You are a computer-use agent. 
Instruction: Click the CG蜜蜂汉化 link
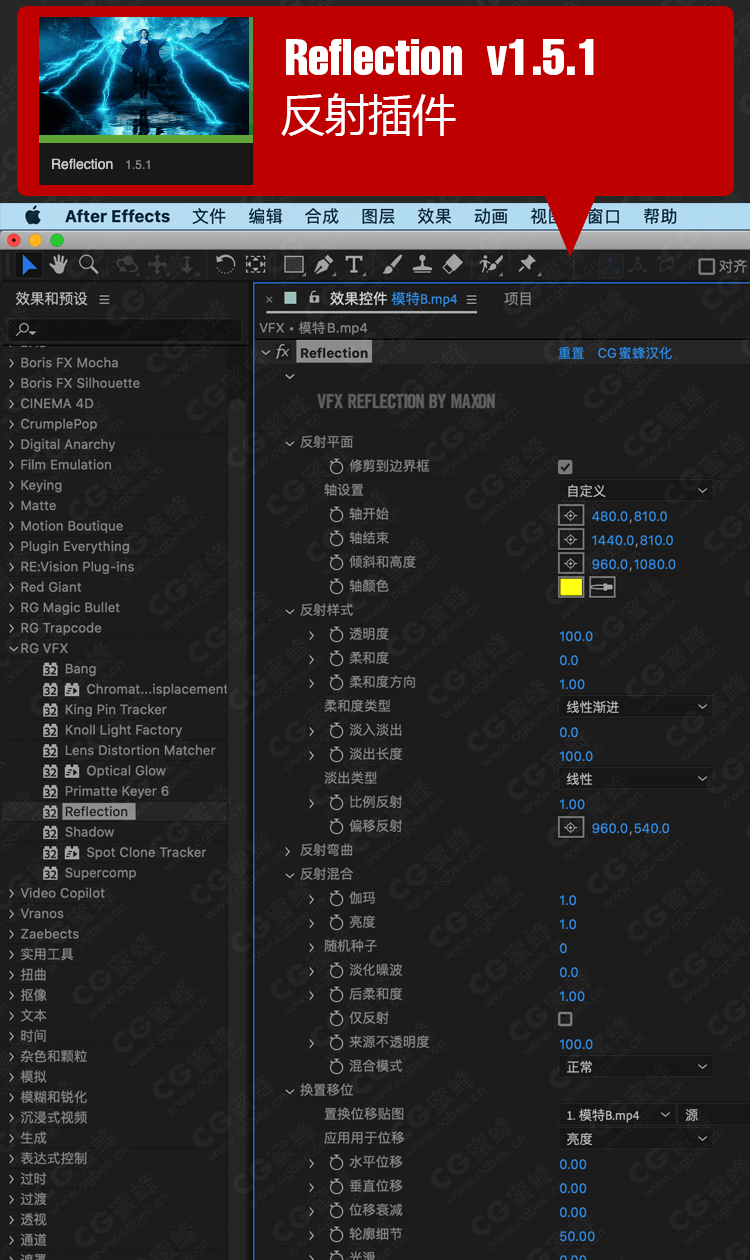[635, 353]
